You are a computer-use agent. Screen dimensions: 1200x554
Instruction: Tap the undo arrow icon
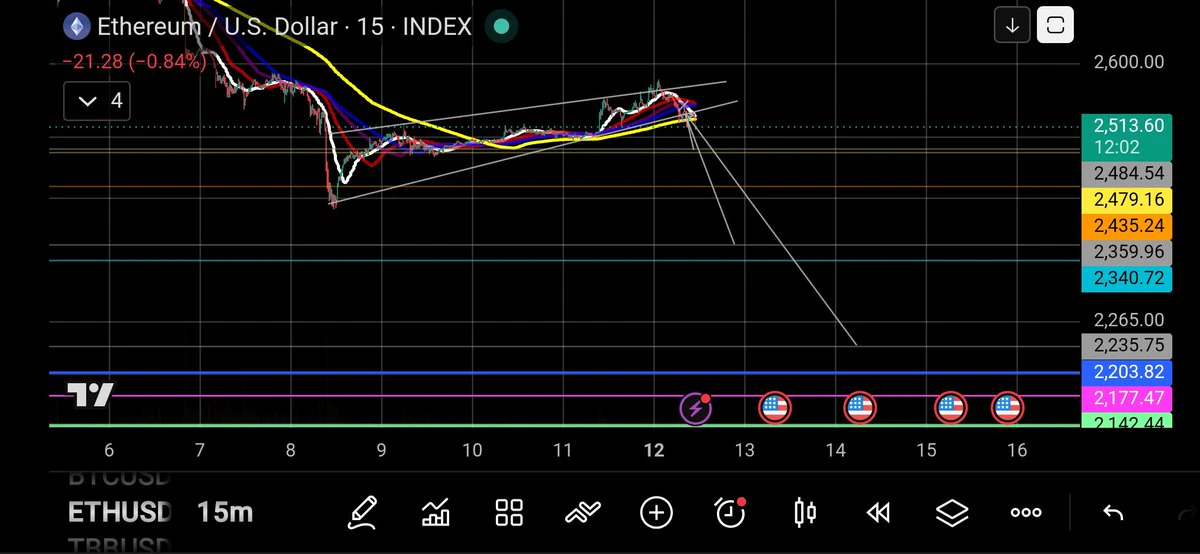coord(1112,513)
